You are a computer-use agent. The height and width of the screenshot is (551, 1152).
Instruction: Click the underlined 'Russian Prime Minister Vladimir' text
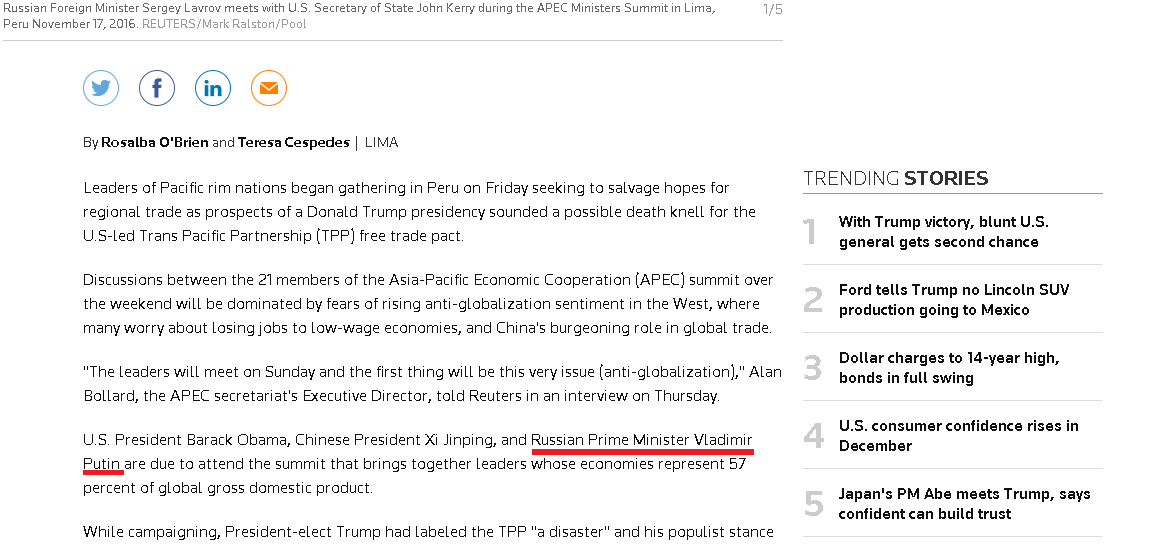(641, 440)
